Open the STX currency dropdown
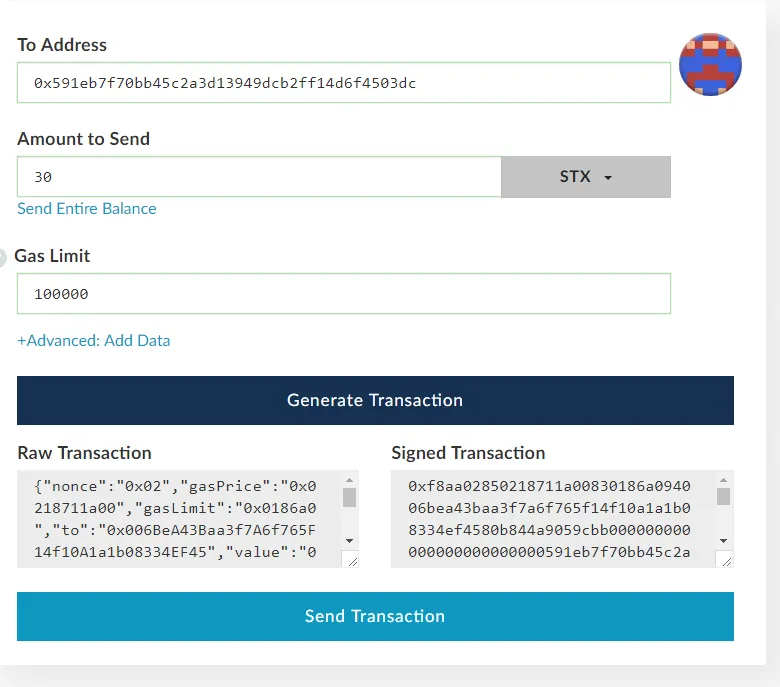Screen dimensions: 780x687 585,177
